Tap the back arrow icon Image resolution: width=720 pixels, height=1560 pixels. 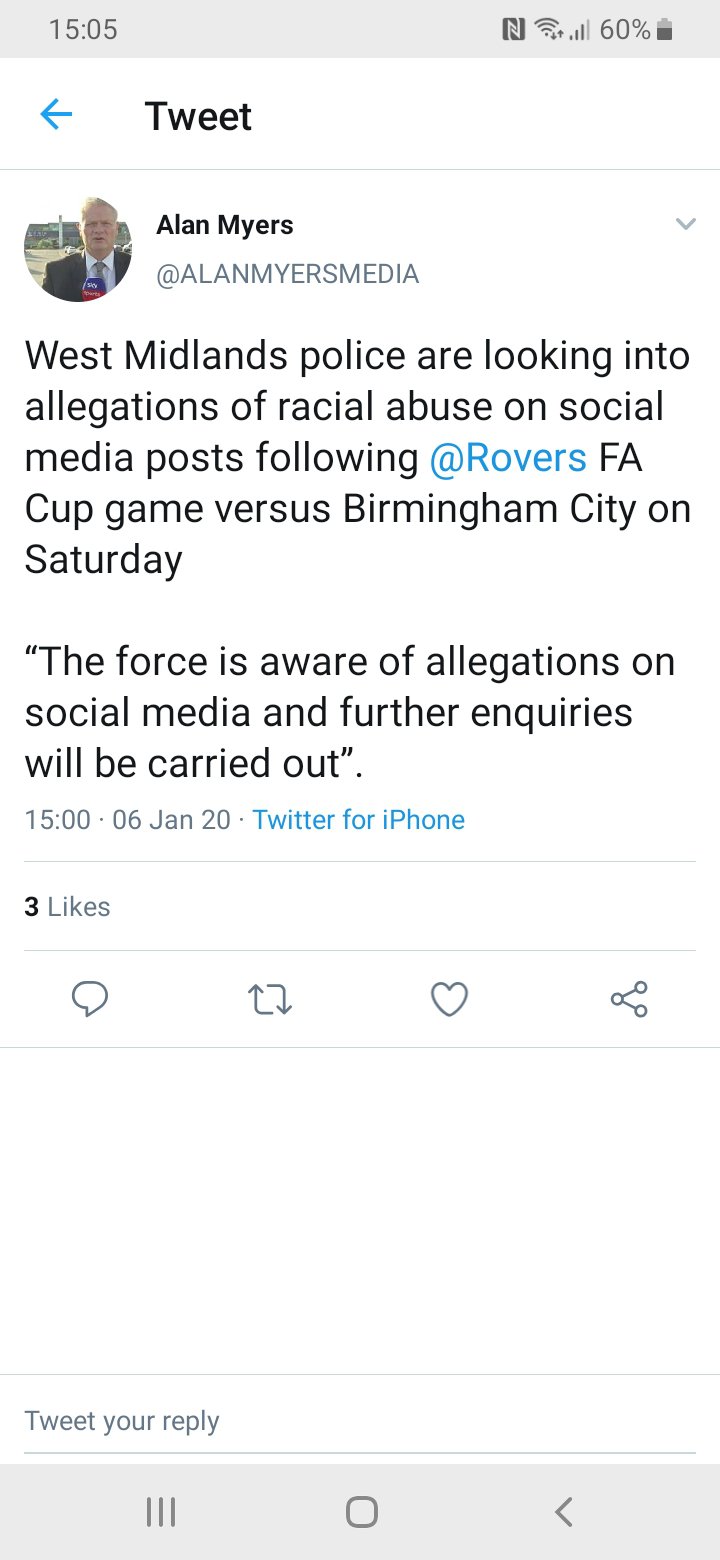(56, 116)
